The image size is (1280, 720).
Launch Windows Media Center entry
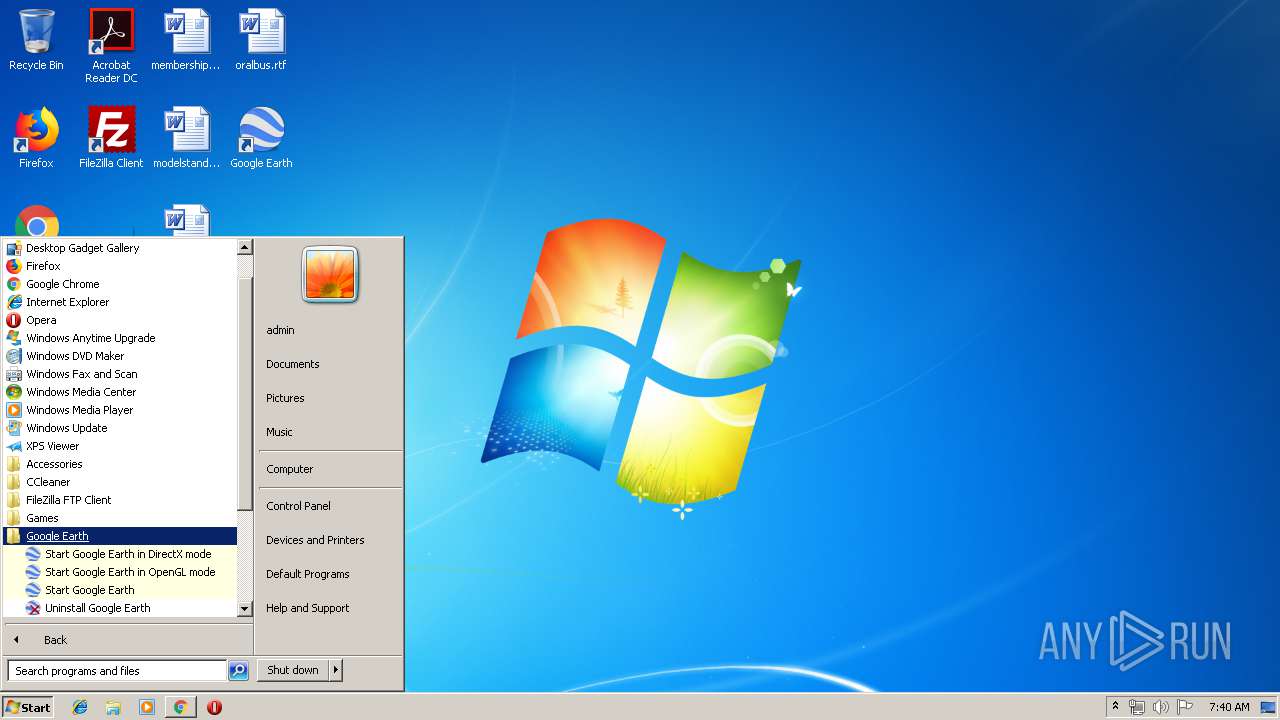[120, 392]
